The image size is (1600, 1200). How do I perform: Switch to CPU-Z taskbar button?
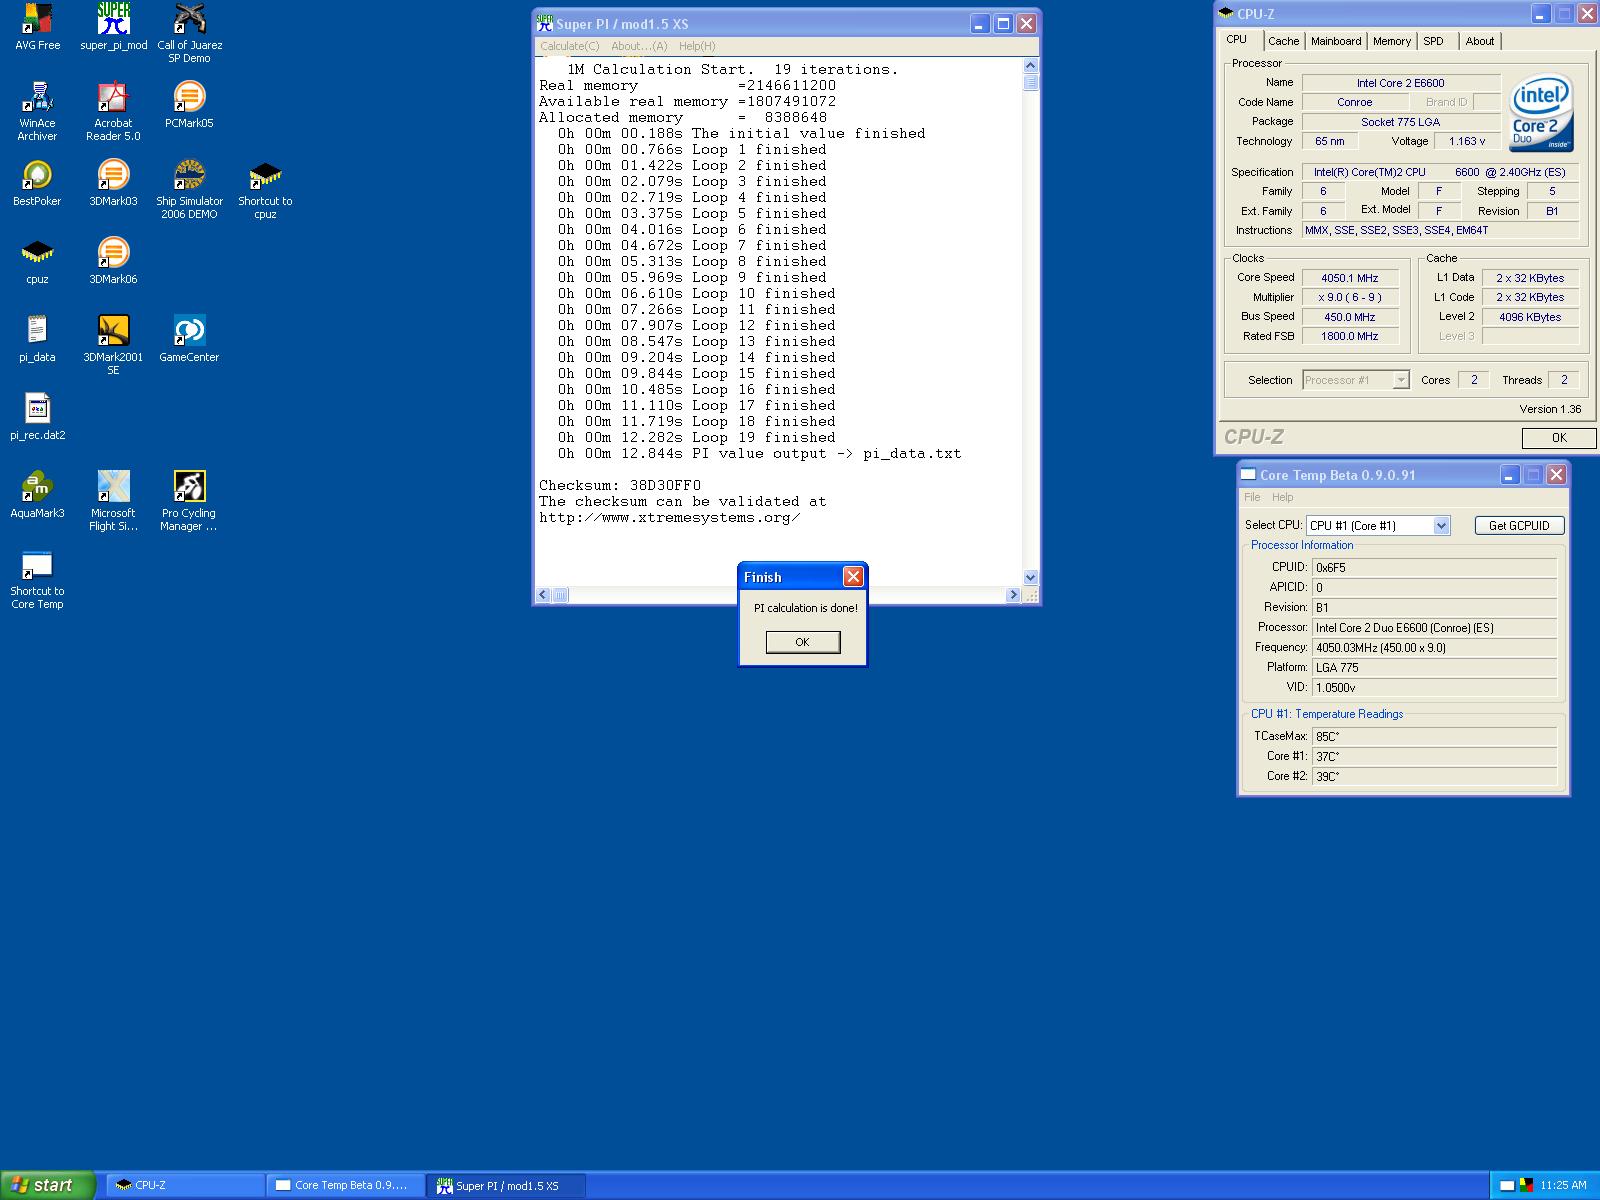click(185, 1185)
